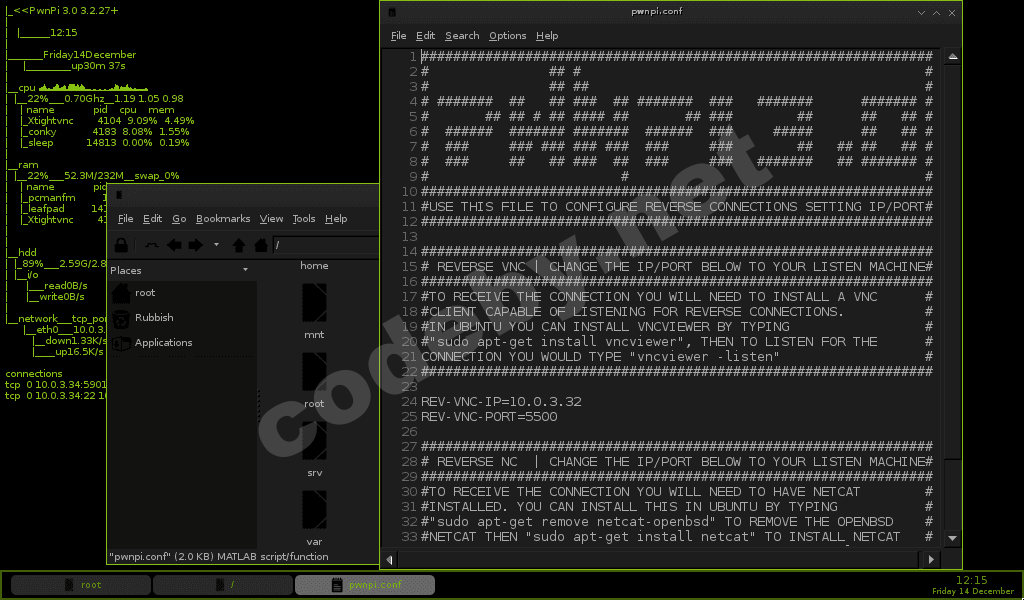Click the path field showing '/'
Screen dimensions: 1024x600
click(x=325, y=245)
